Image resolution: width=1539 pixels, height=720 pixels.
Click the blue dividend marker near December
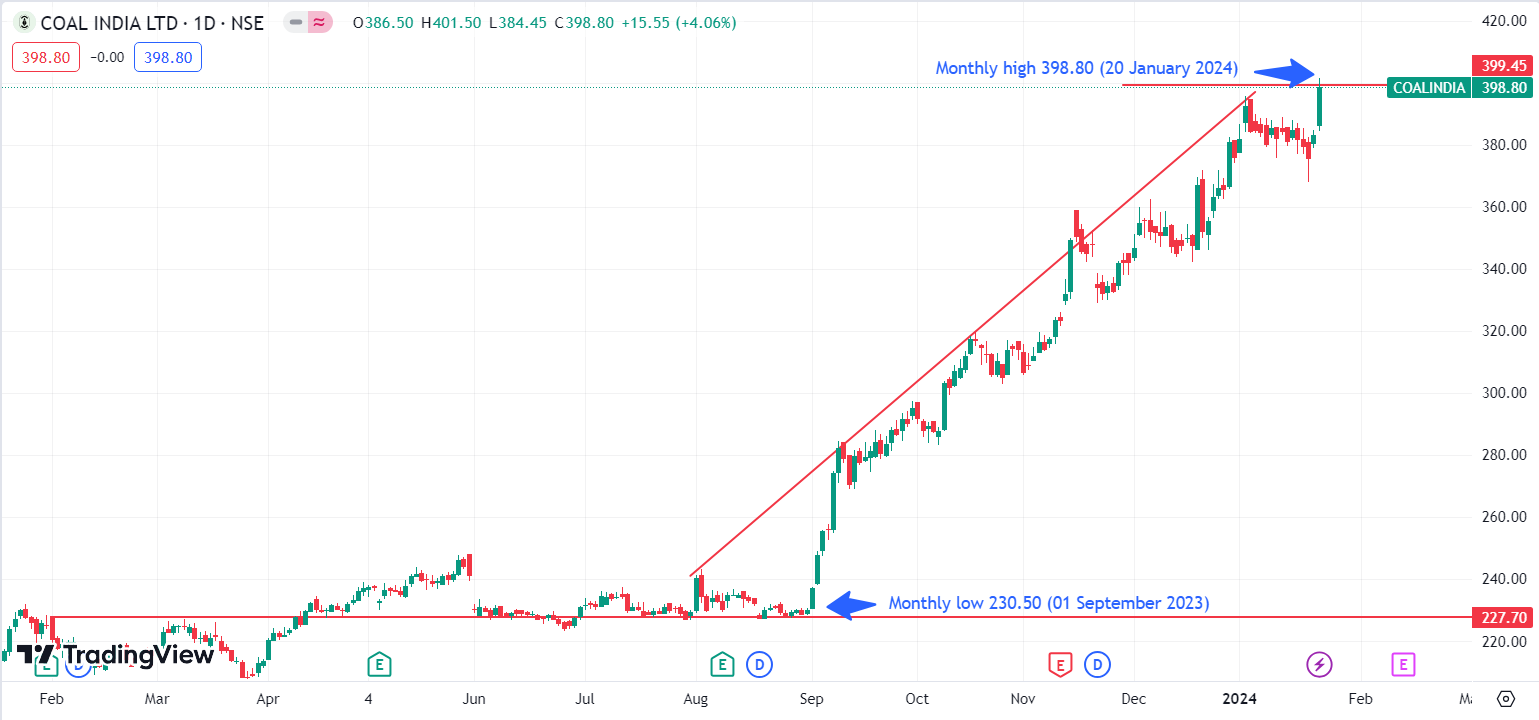click(x=1098, y=663)
